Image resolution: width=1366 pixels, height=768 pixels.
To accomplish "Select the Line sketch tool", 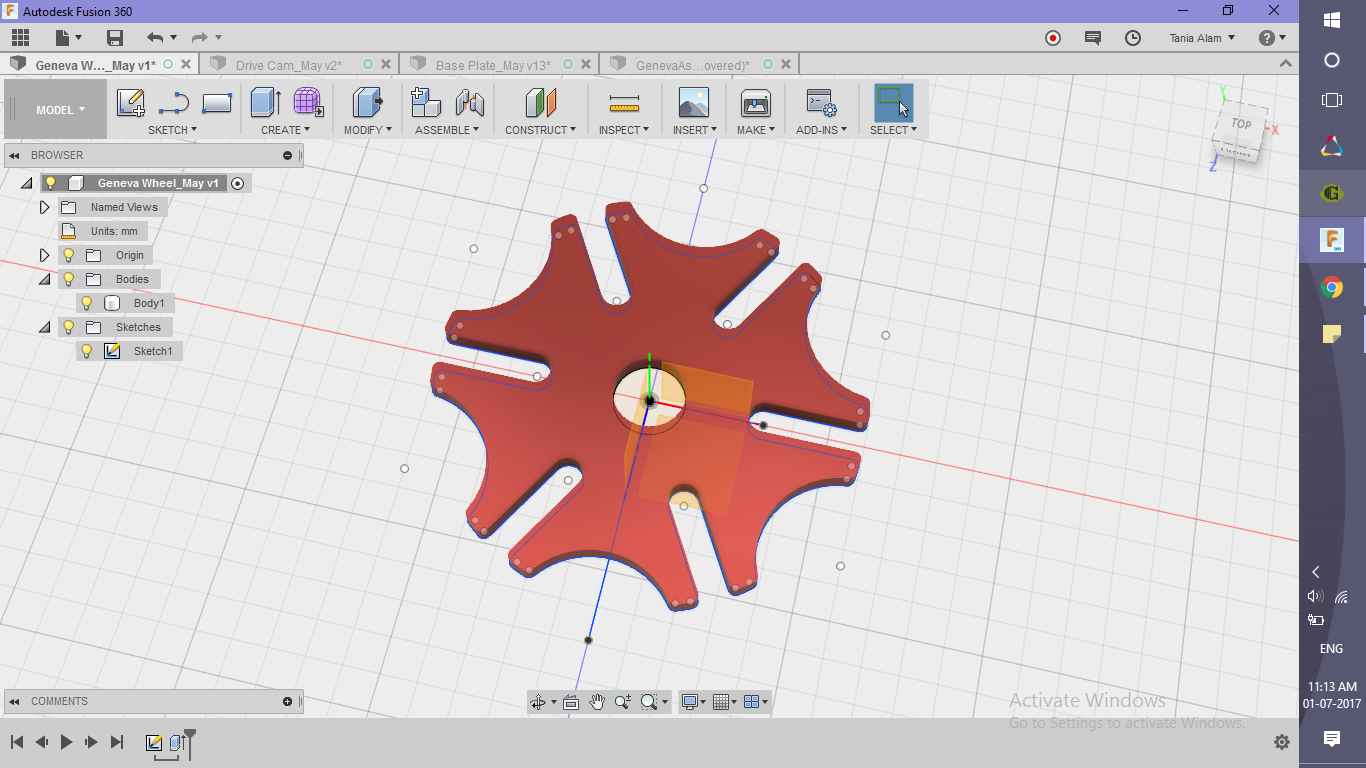I will pos(174,102).
